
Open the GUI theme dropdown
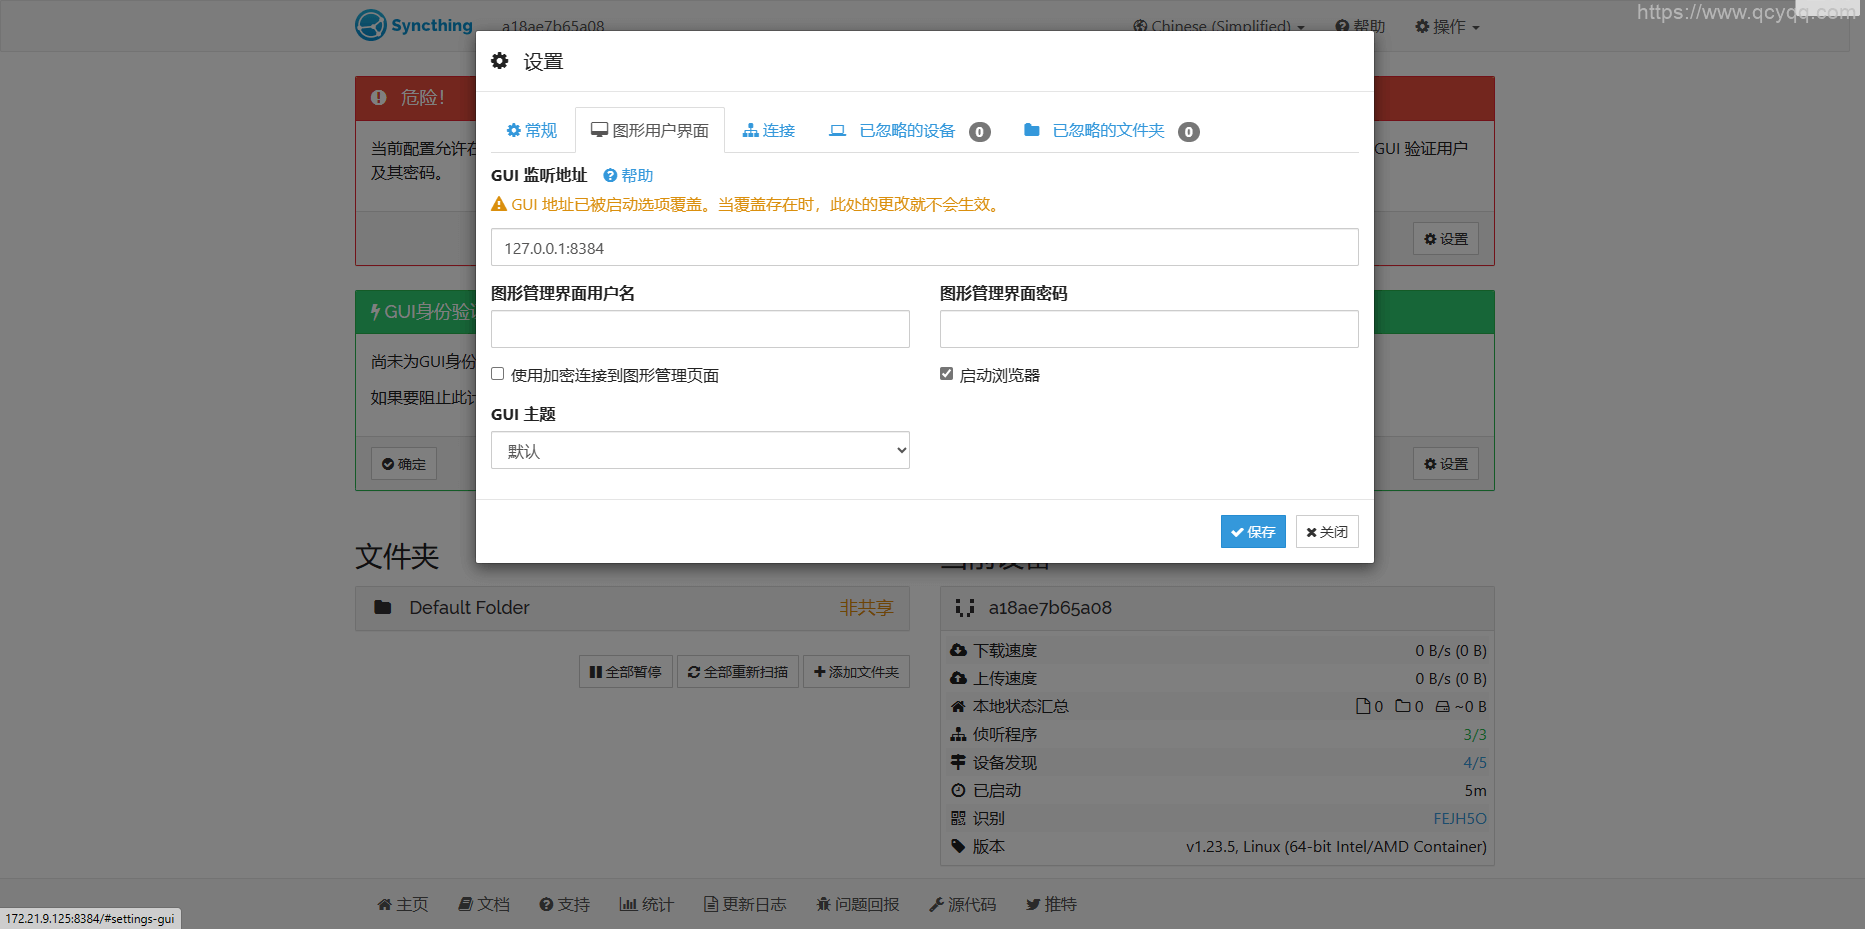(x=700, y=451)
